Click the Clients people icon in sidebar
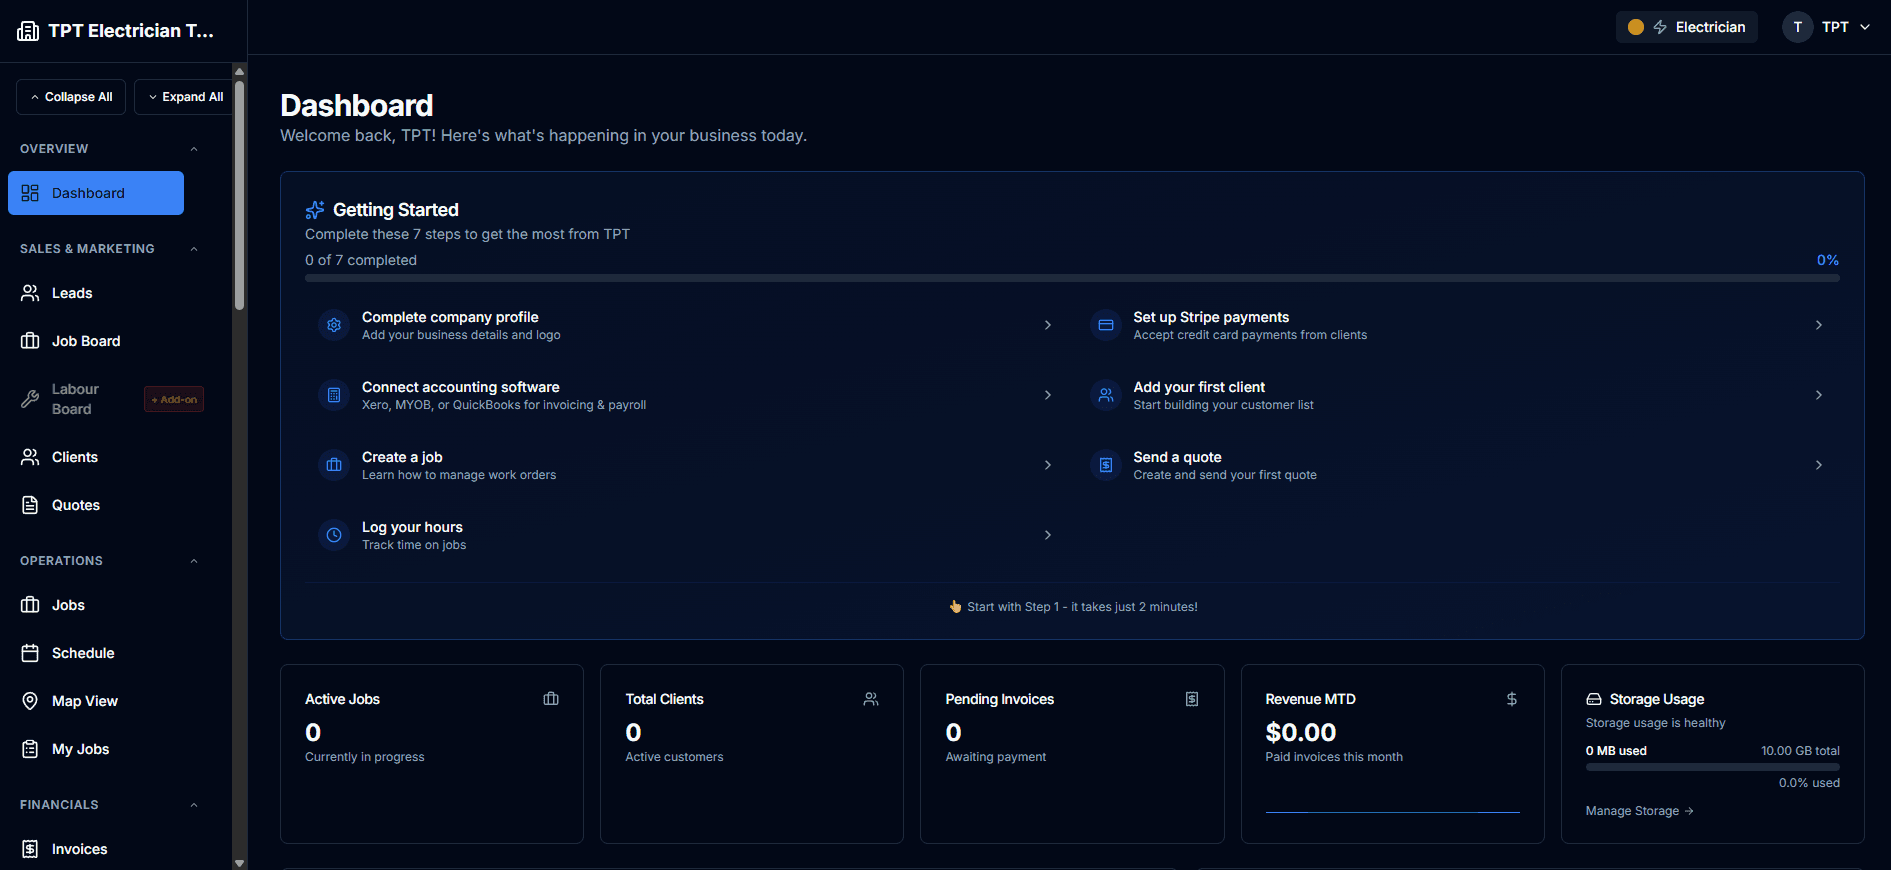The width and height of the screenshot is (1891, 870). click(30, 457)
